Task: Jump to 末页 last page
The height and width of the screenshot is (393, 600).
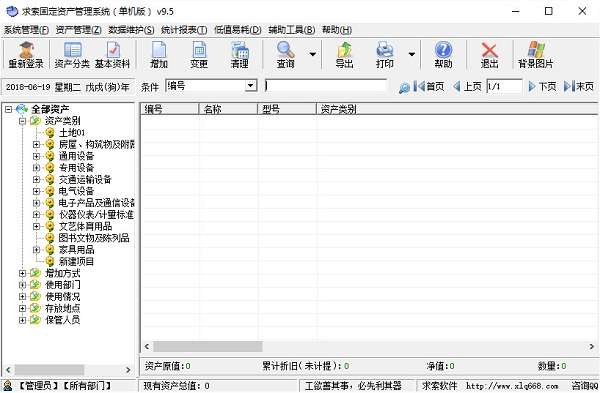Action: 579,86
